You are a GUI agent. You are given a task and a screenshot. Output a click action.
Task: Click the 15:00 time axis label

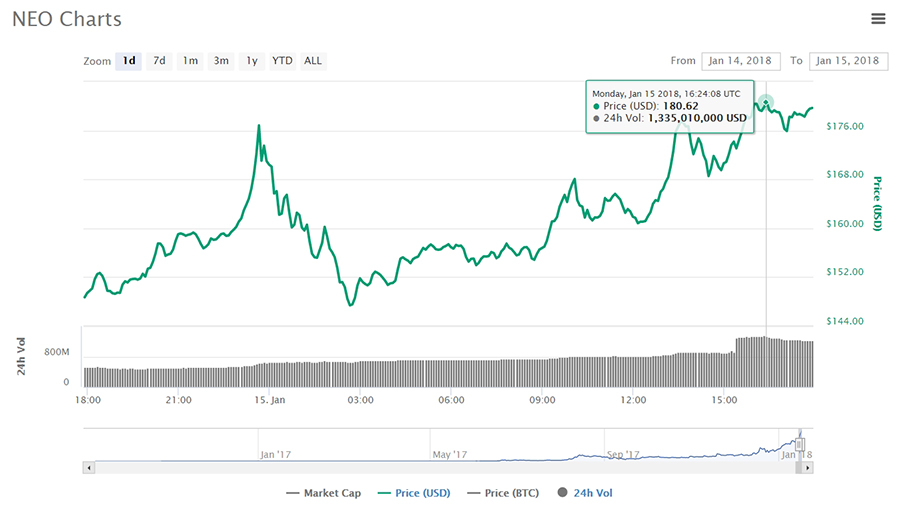pos(724,400)
